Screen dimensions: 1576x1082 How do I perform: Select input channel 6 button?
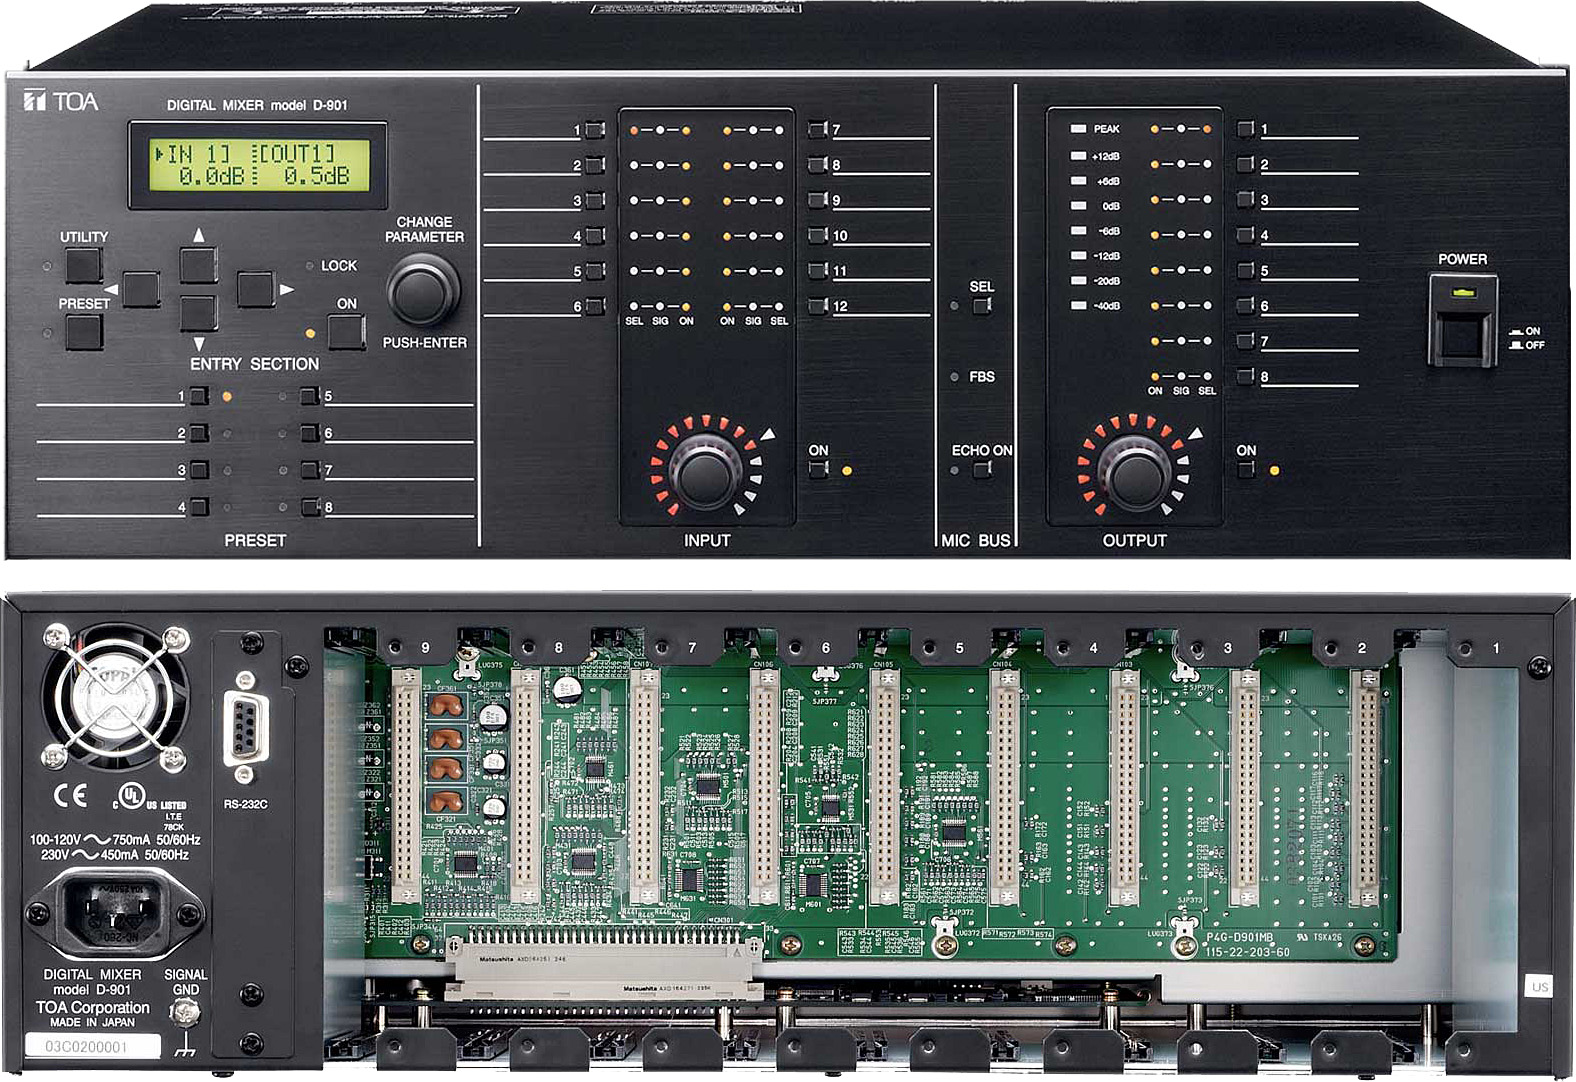click(595, 306)
